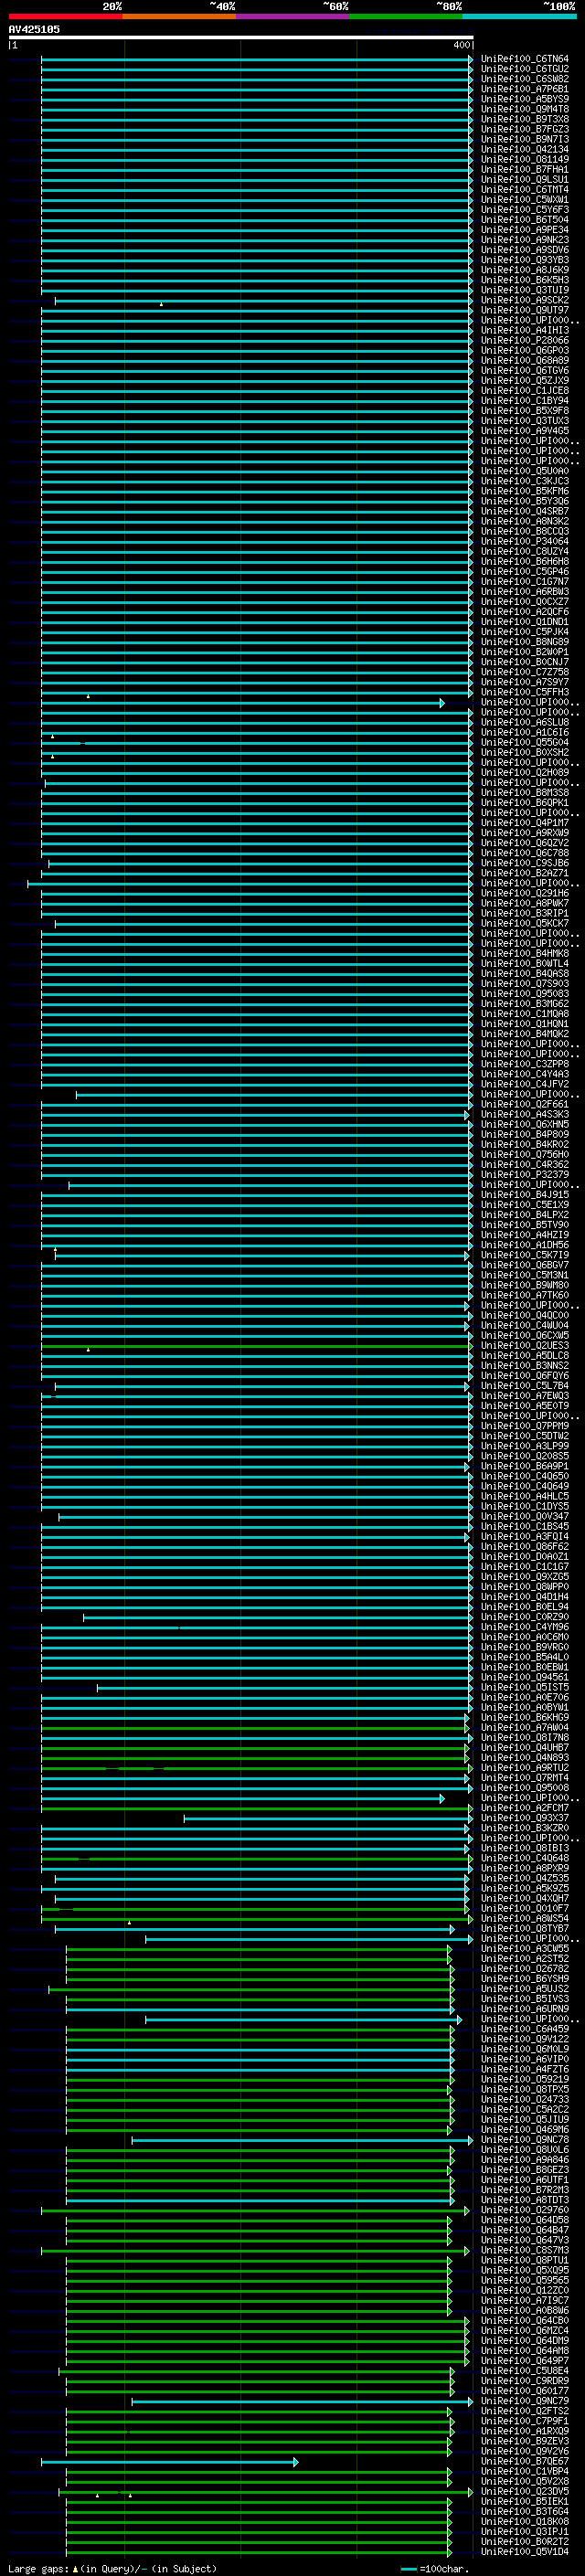Select the AV425105 query title
The image size is (585, 2576).
[x=34, y=29]
